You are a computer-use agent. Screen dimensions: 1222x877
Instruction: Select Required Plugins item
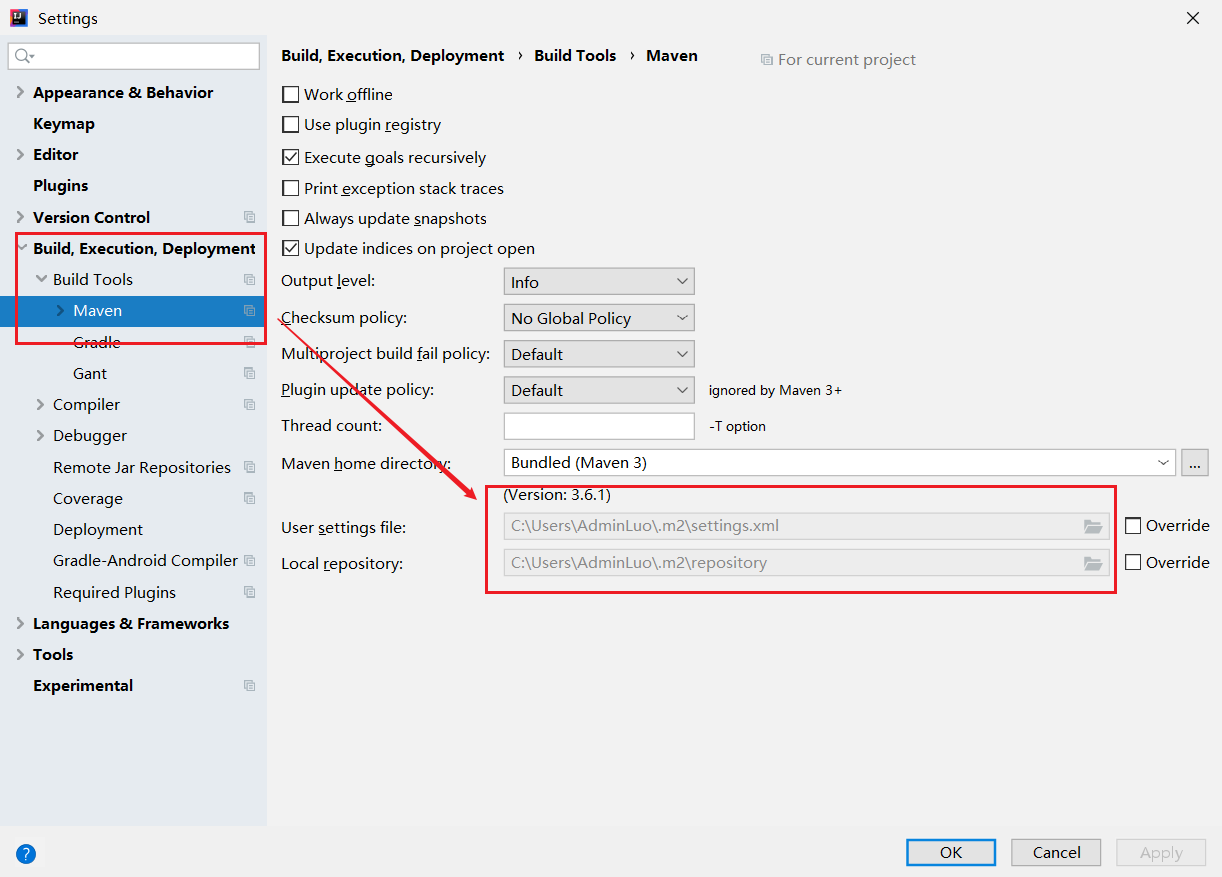point(114,592)
